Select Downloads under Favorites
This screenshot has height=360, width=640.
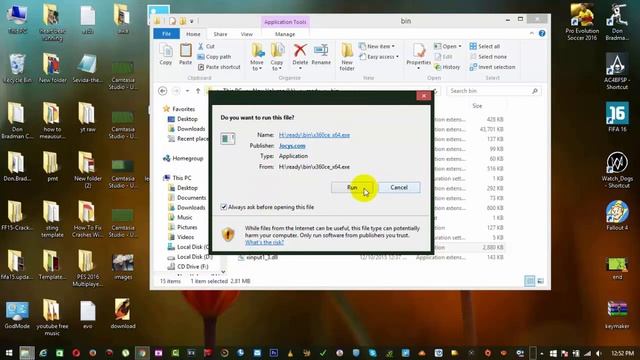tap(187, 129)
